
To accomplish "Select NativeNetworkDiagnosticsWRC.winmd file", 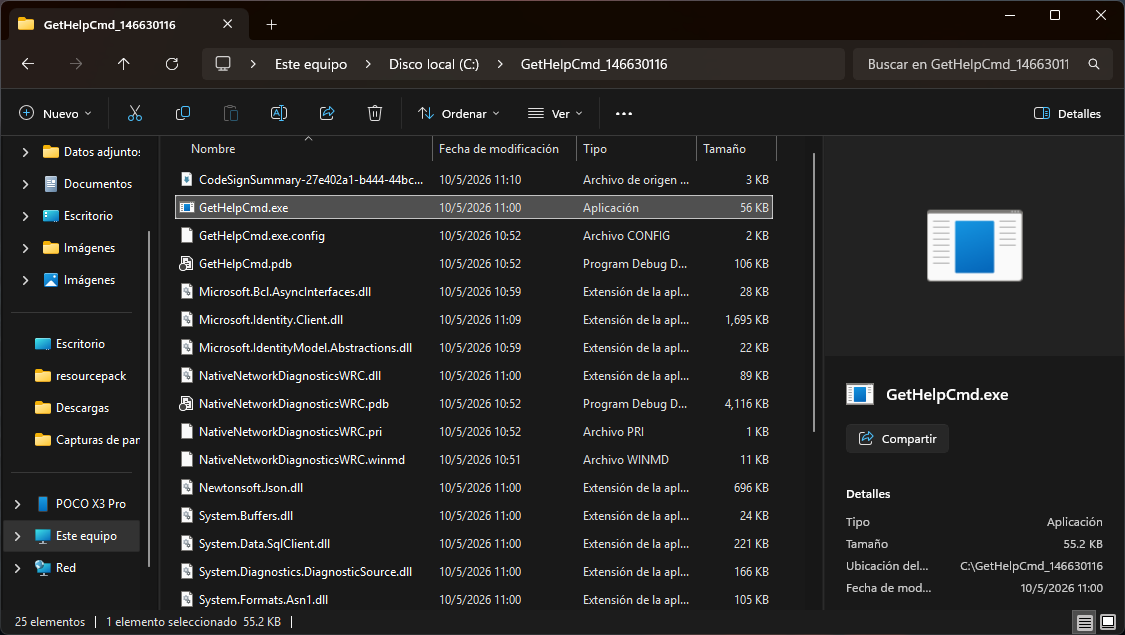I will click(474, 459).
